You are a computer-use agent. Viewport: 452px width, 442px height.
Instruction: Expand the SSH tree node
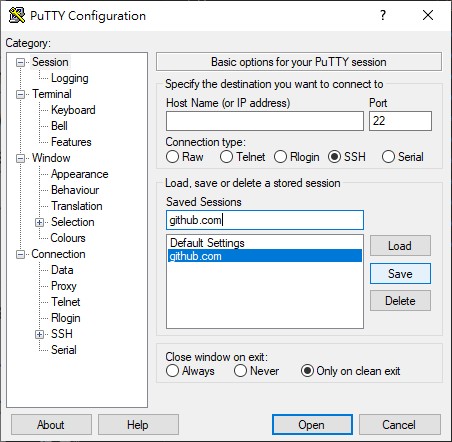tap(39, 334)
